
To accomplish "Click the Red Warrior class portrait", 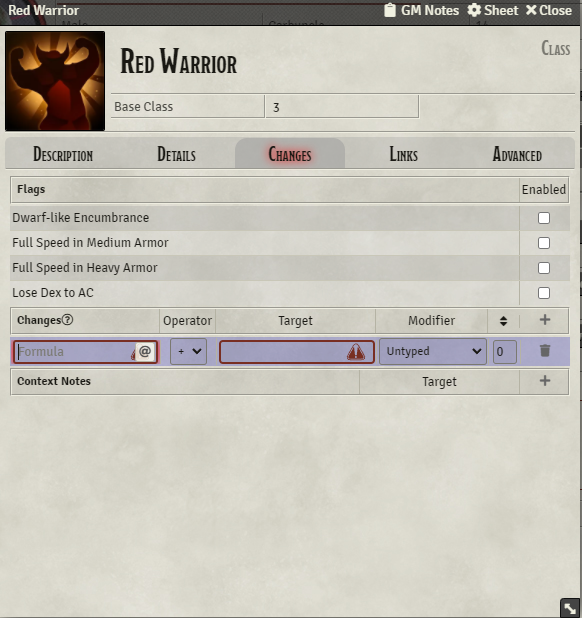I will coord(55,81).
